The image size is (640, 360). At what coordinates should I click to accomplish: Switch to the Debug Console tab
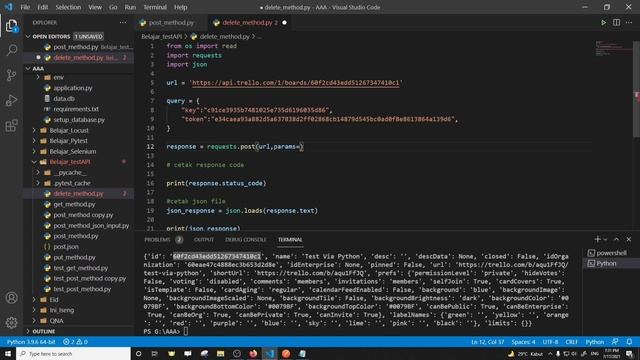(x=245, y=240)
